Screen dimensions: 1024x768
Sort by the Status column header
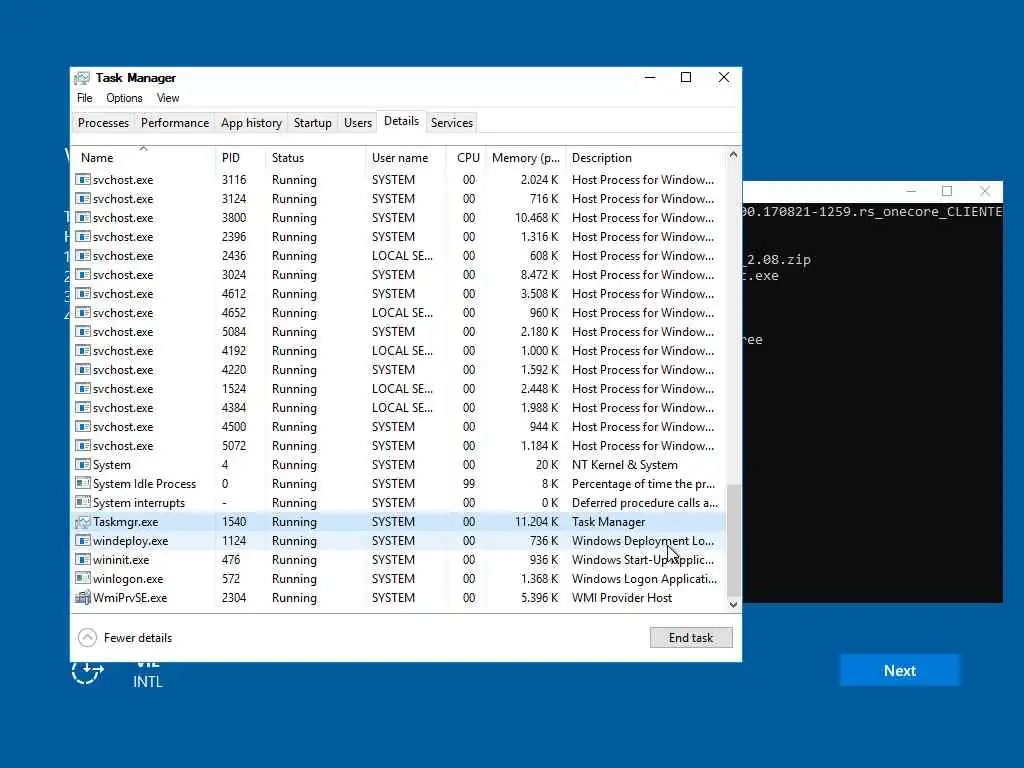(315, 157)
